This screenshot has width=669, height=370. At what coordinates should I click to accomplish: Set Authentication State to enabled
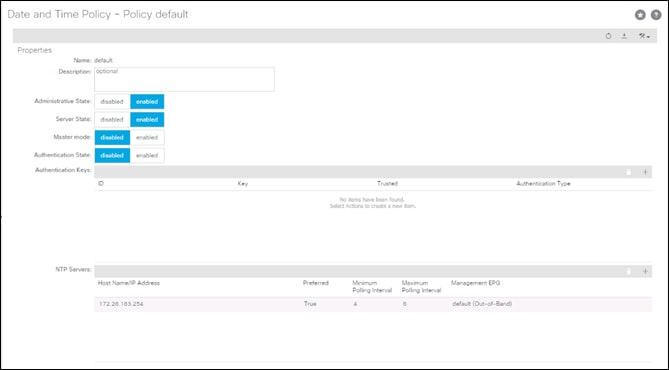coord(147,155)
